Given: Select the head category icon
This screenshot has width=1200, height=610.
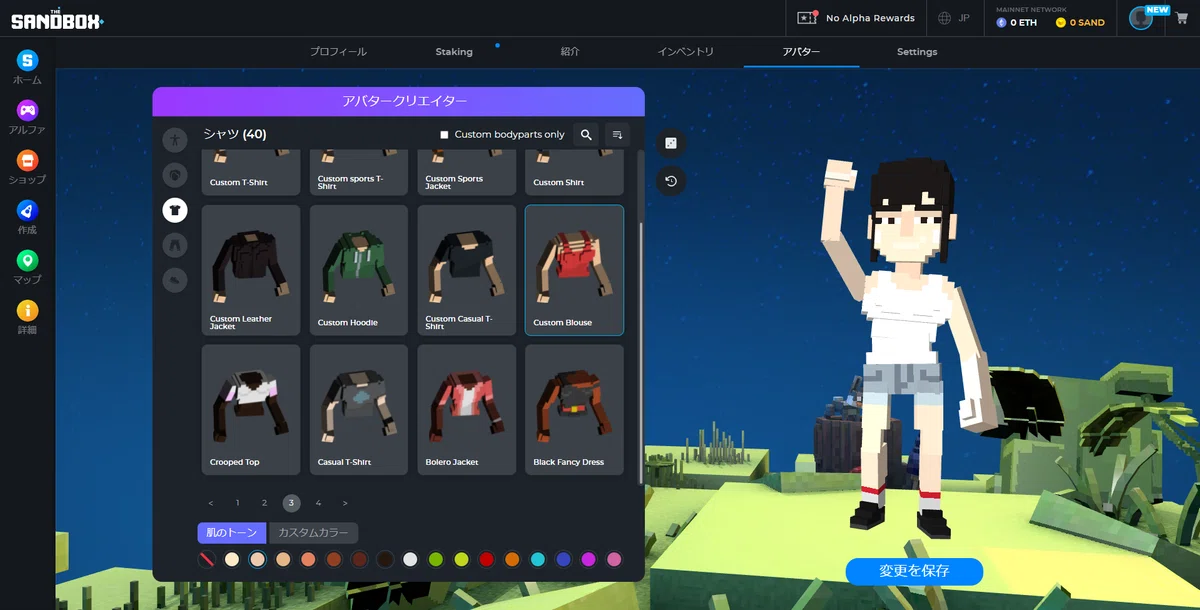Looking at the screenshot, I should tap(175, 175).
